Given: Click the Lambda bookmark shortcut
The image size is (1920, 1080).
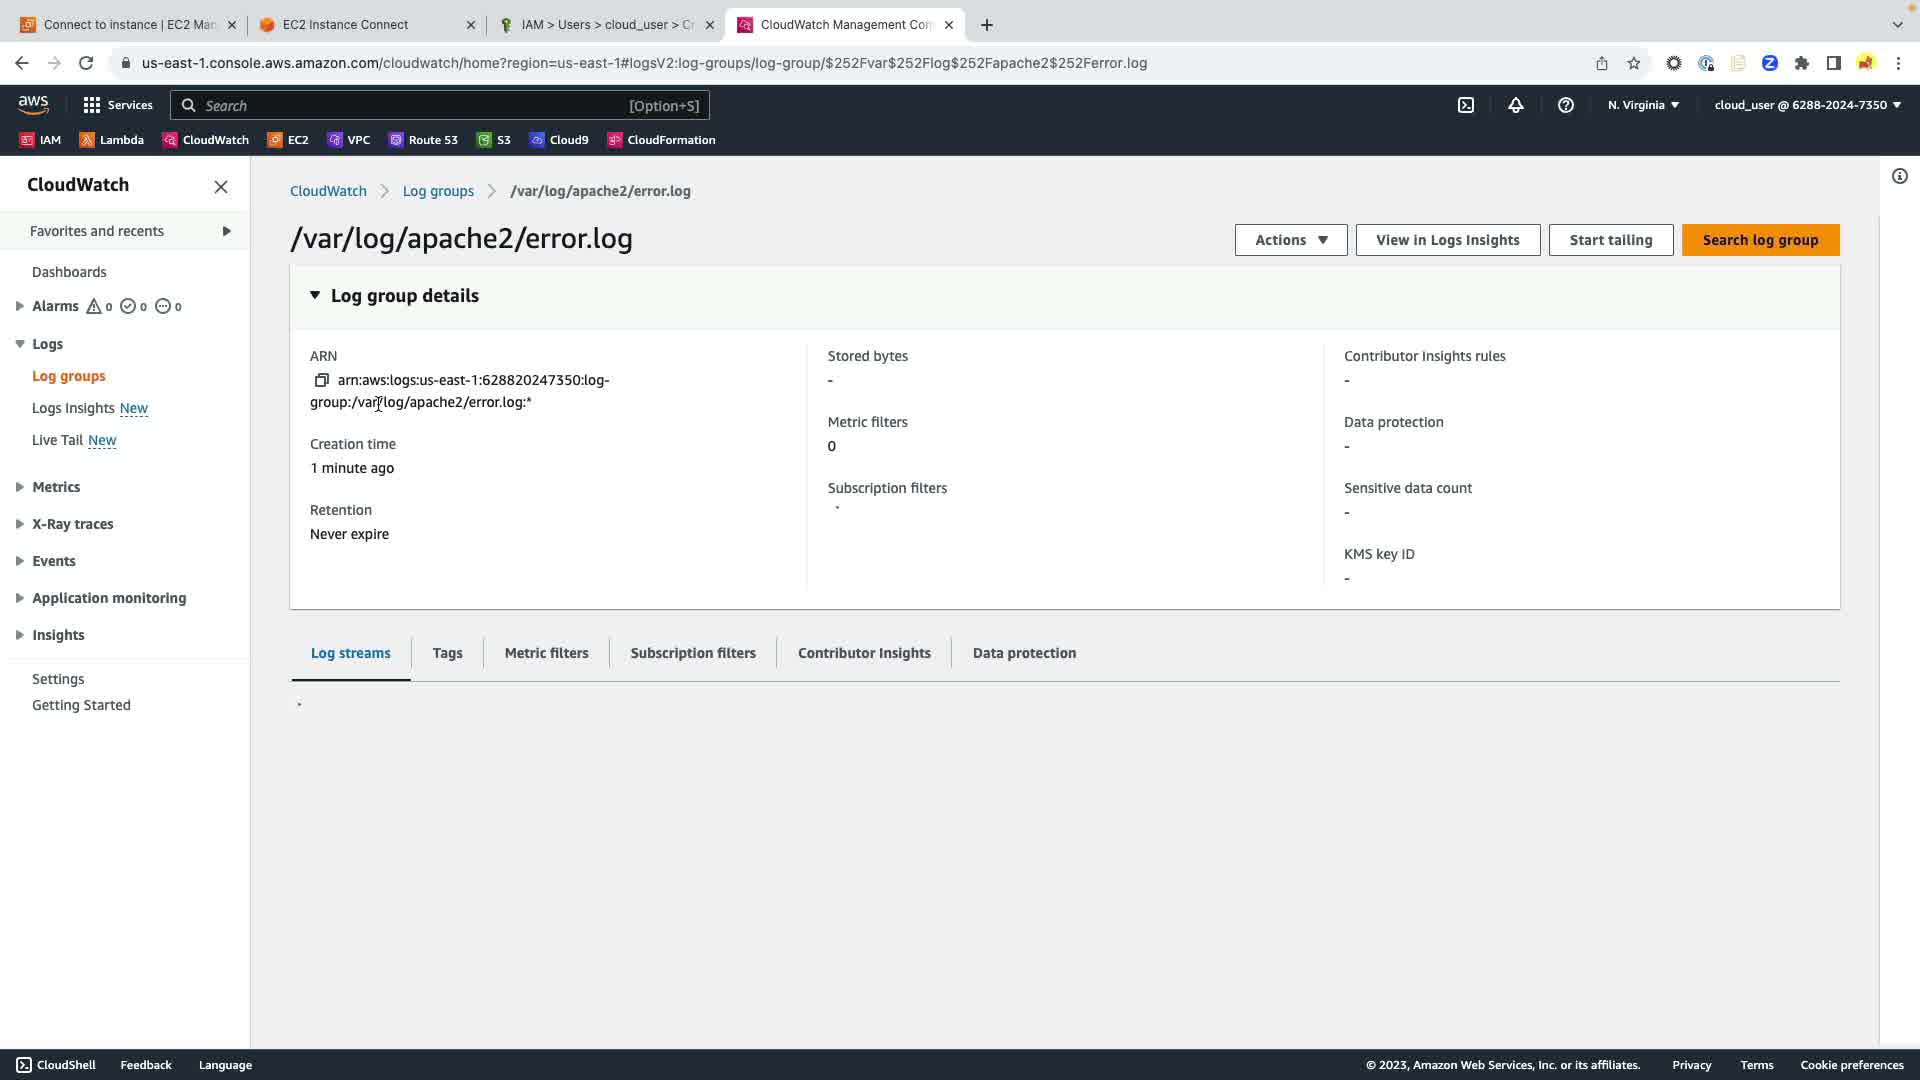Looking at the screenshot, I should [x=111, y=140].
